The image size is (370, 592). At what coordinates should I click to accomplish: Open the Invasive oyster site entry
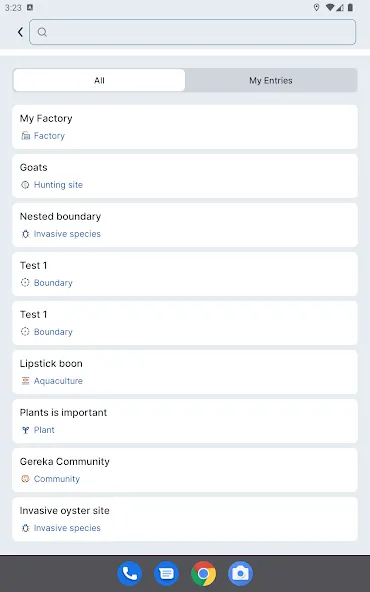[x=185, y=519]
